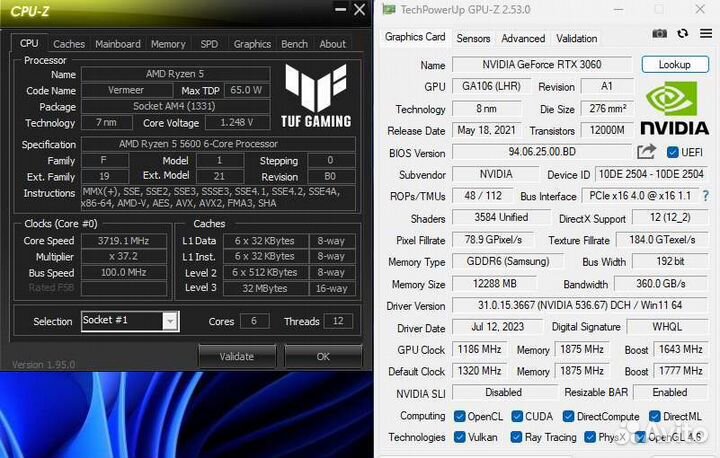Minimize the CPU-Z window

pos(340,9)
